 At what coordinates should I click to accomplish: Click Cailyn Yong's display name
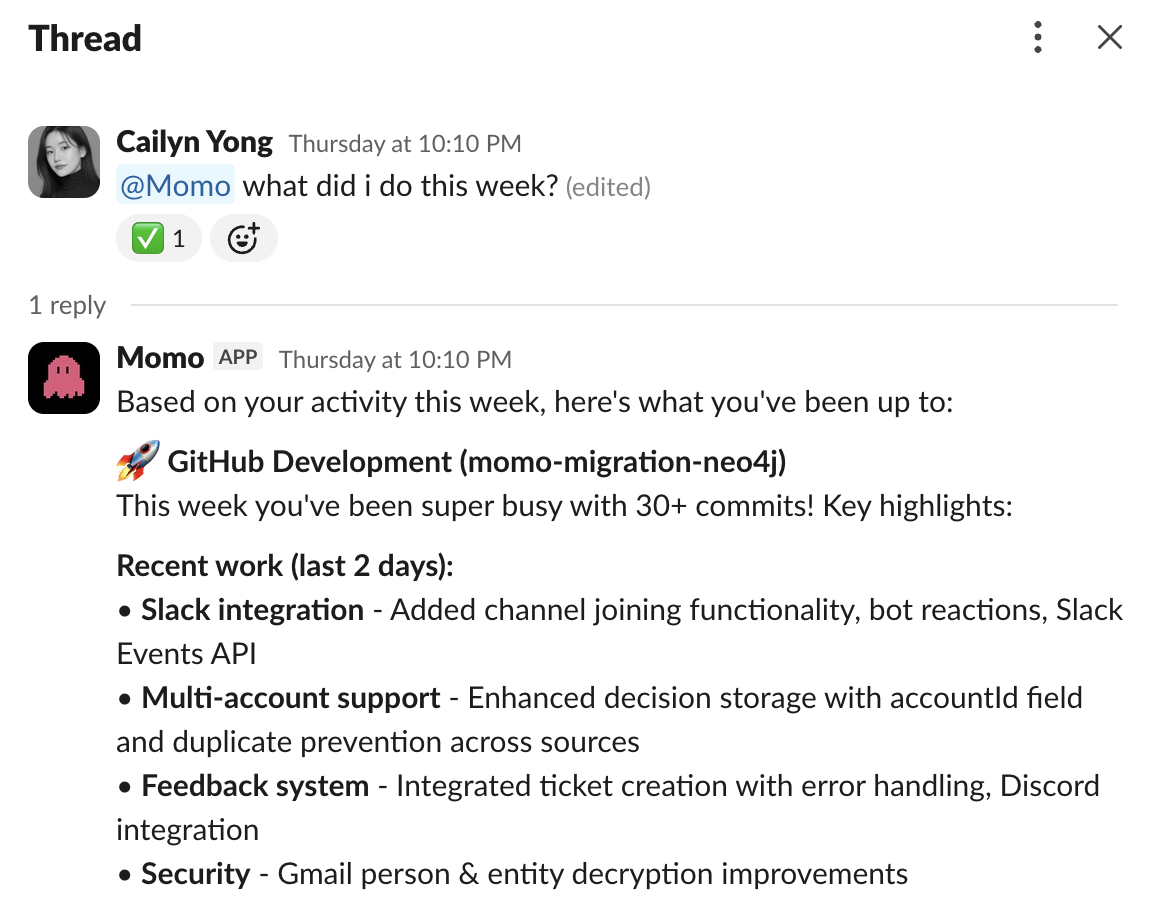tap(195, 142)
